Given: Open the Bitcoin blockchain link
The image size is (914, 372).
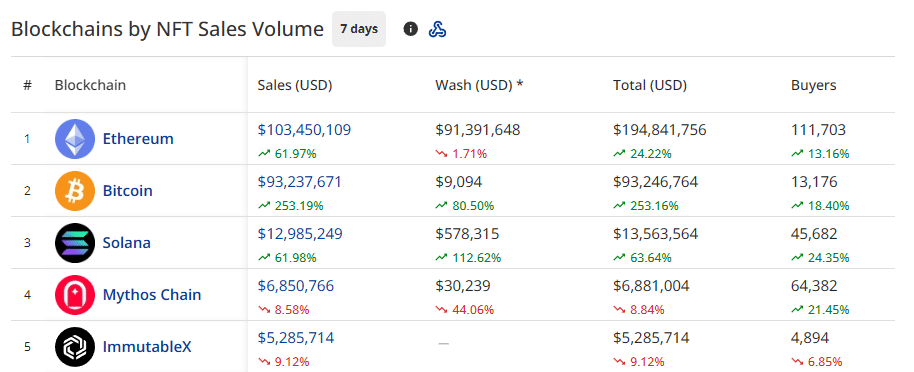Looking at the screenshot, I should tap(128, 191).
